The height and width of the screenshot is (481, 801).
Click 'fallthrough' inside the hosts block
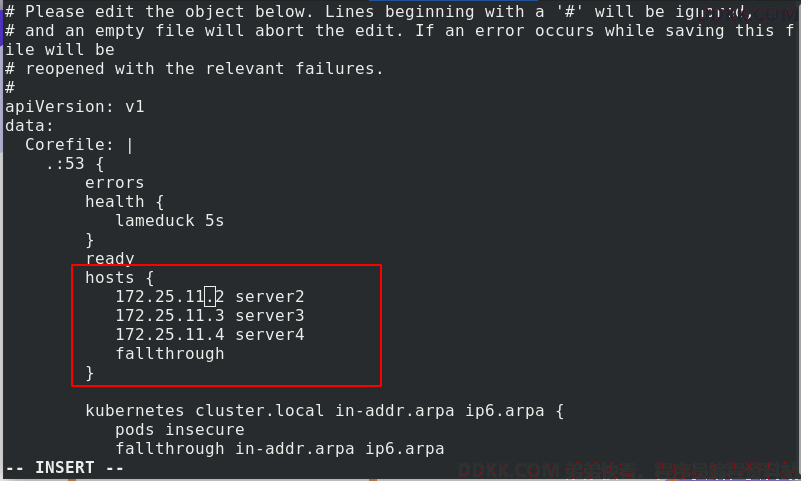[x=170, y=353]
